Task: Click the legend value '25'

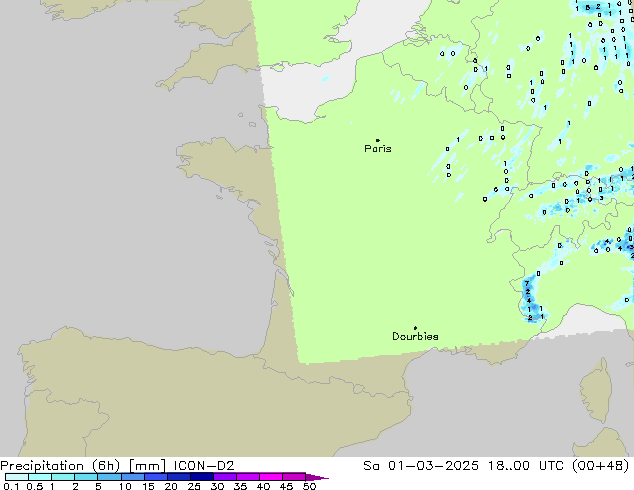Action: (x=194, y=486)
